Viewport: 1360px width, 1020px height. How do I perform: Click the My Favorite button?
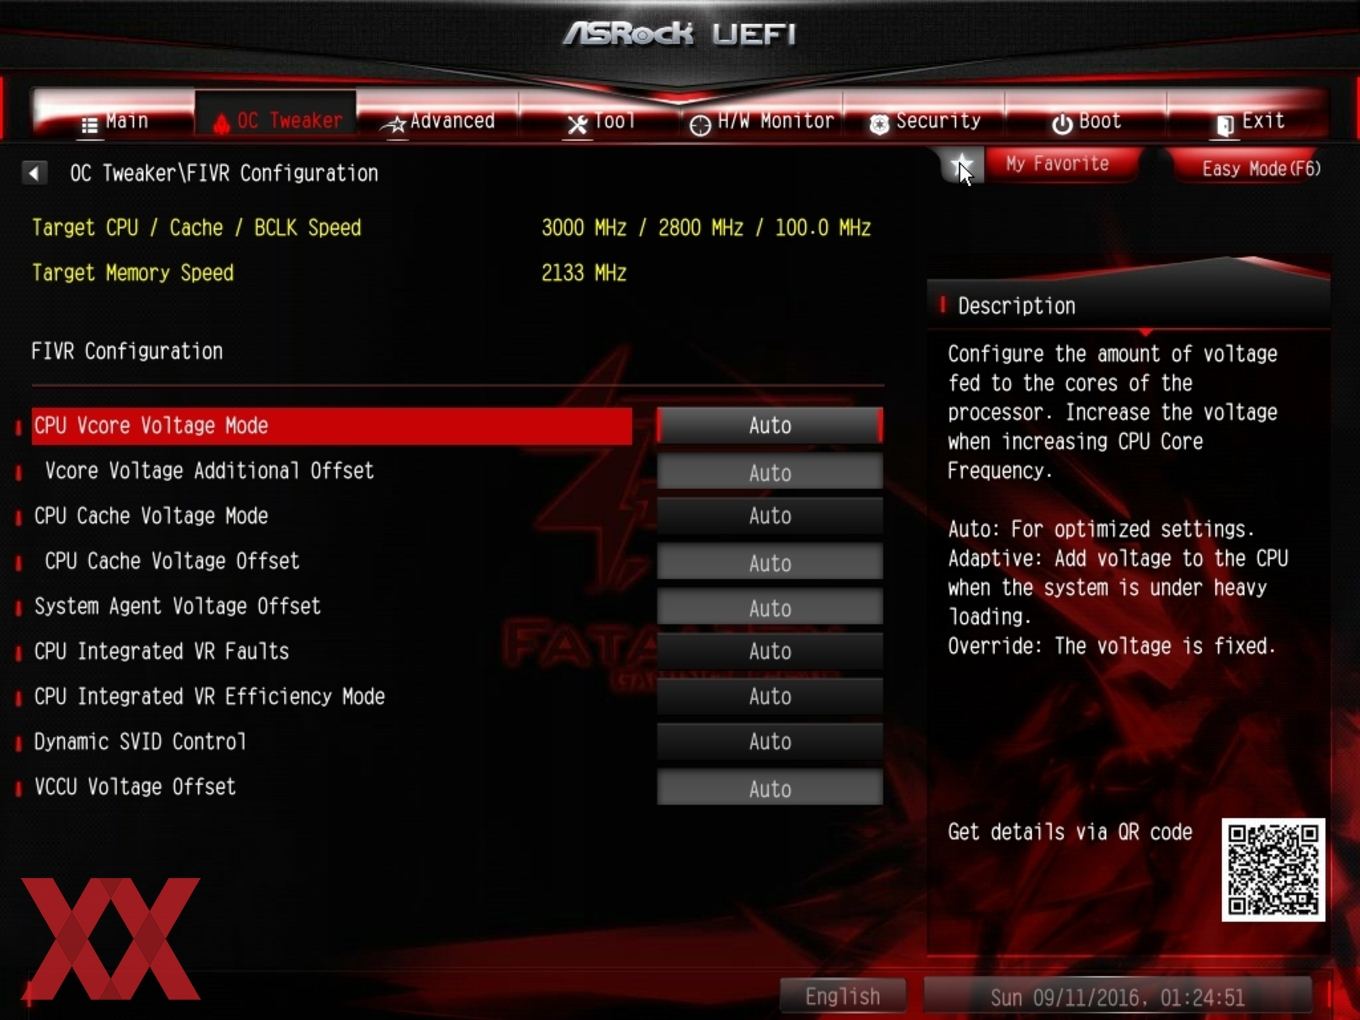1060,164
